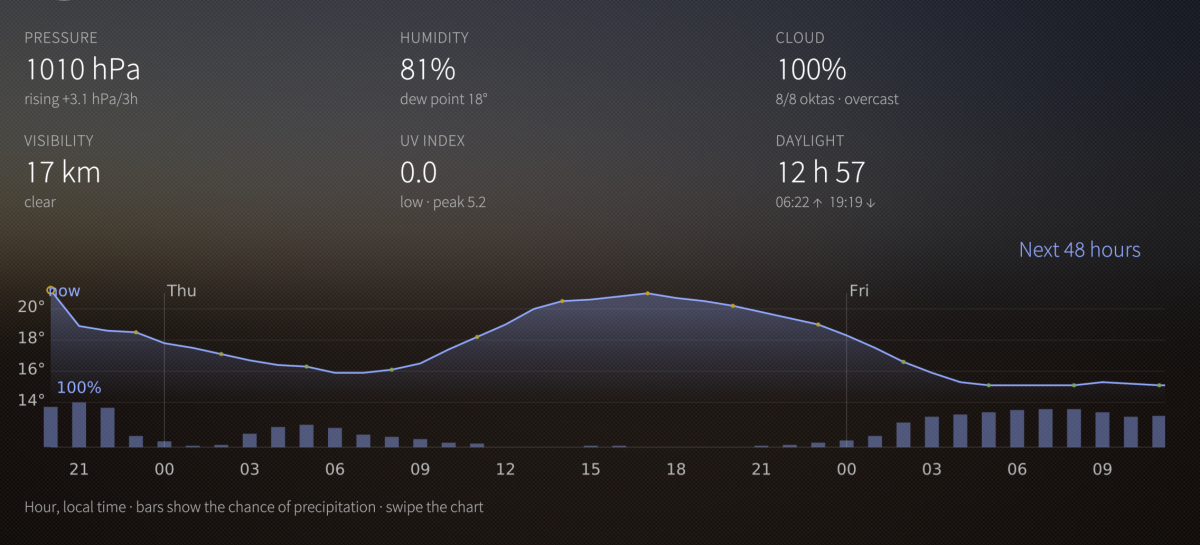This screenshot has width=1200, height=545.
Task: Open the Next 48 hours link
Action: tap(1079, 250)
